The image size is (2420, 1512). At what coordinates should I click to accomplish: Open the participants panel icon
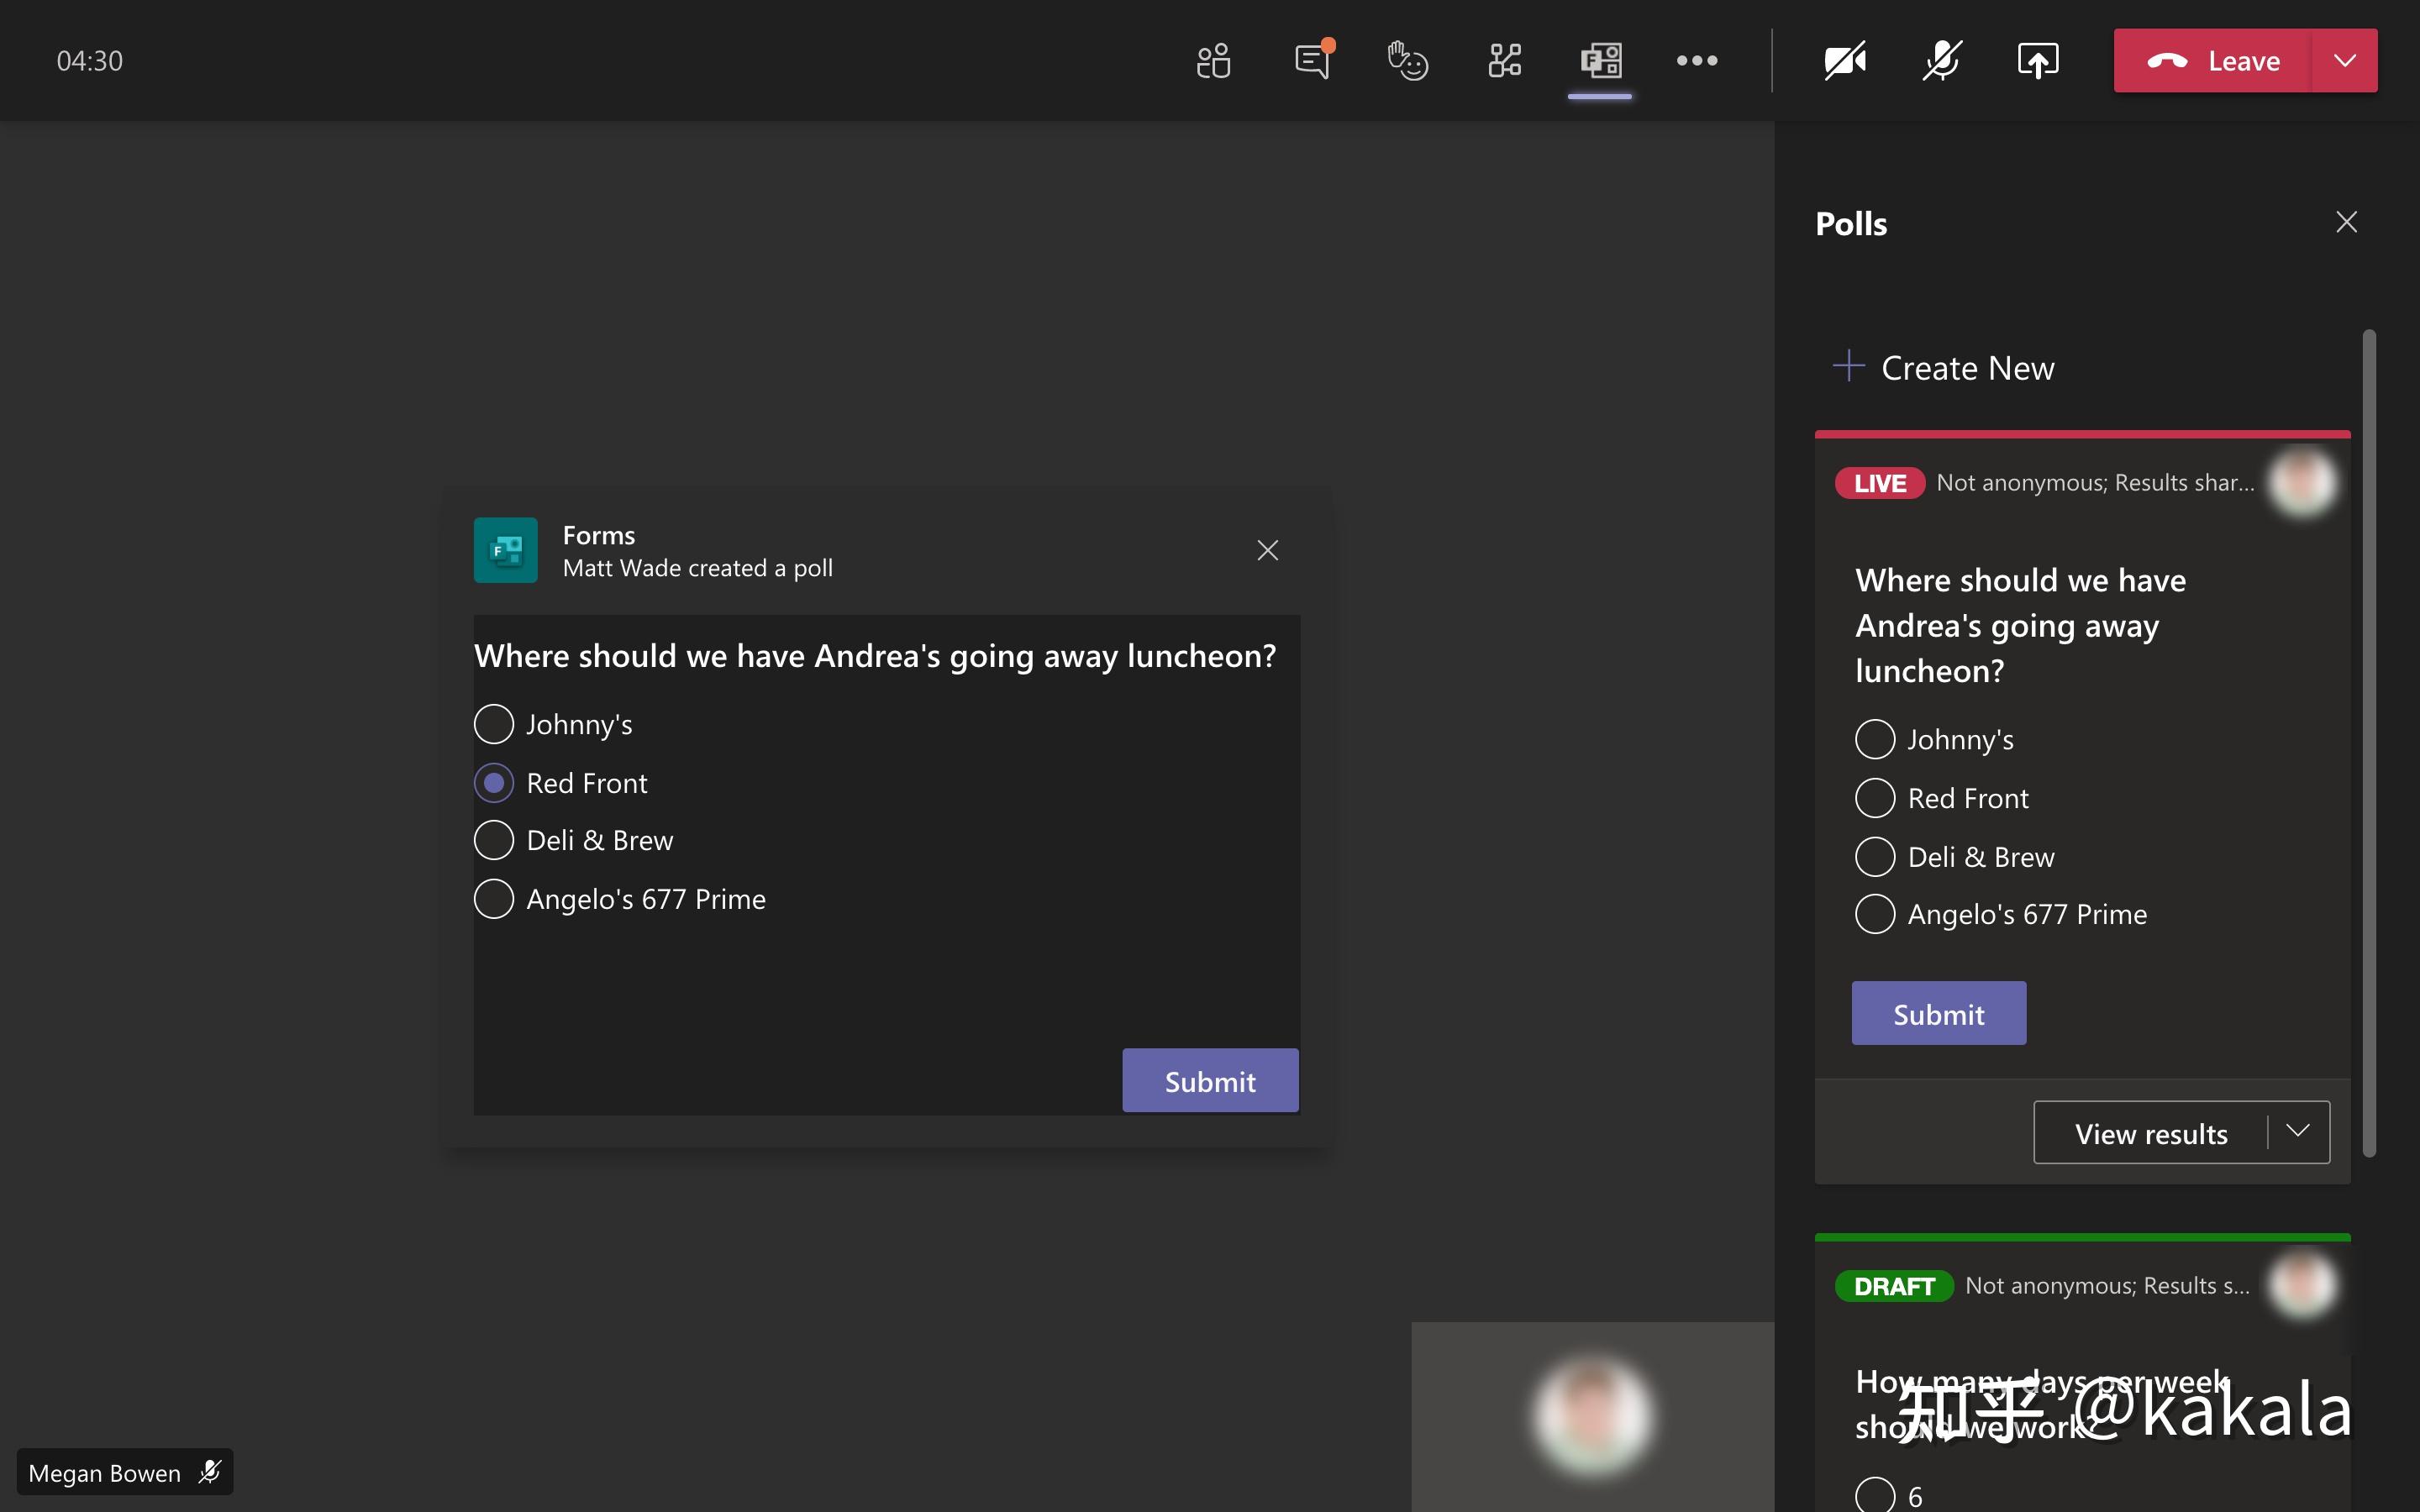coord(1214,60)
